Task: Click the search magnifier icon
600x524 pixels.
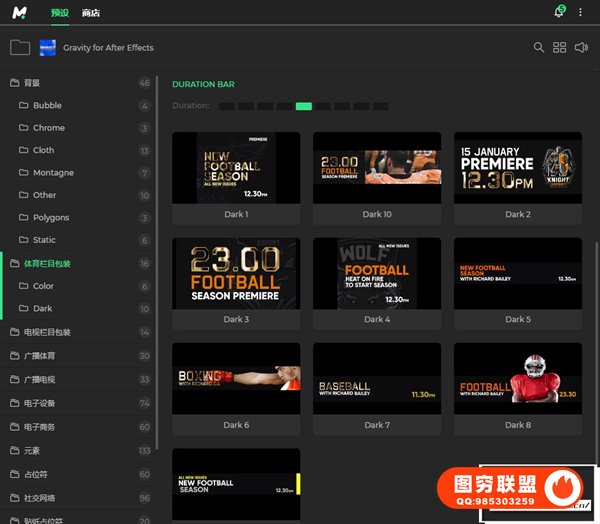Action: pyautogui.click(x=539, y=47)
